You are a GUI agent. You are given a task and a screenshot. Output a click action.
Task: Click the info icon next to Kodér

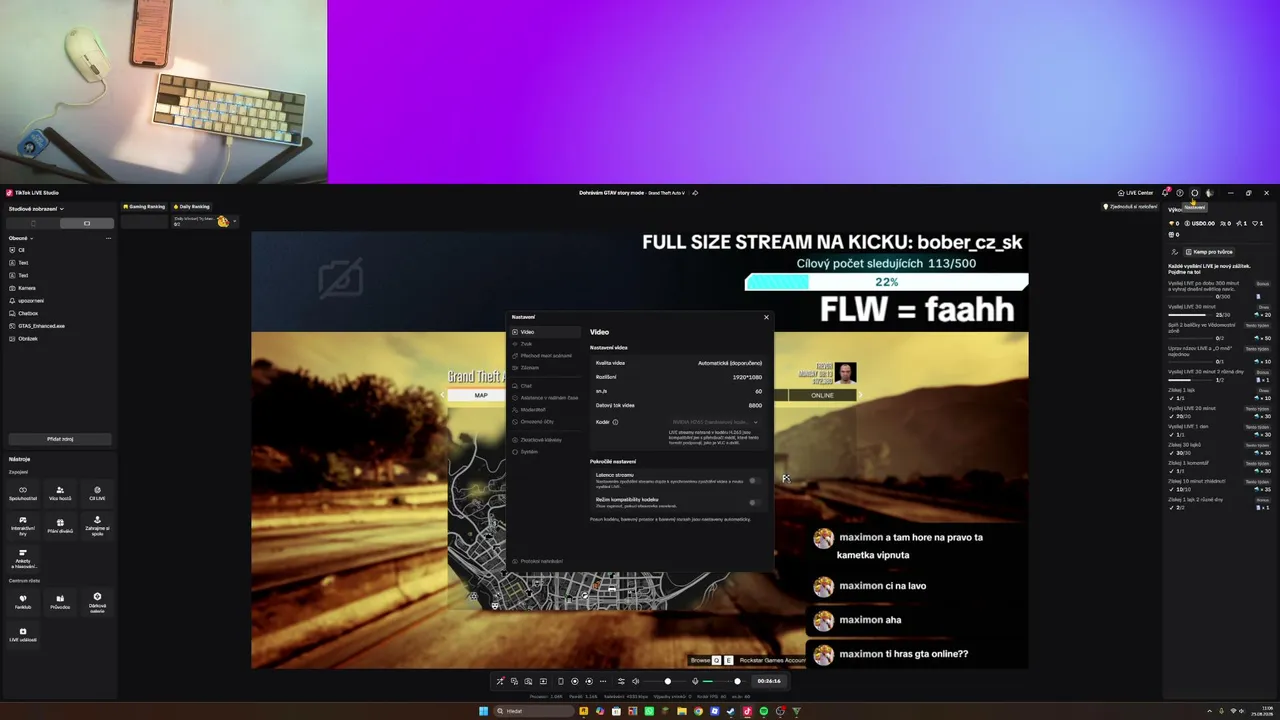tap(615, 422)
